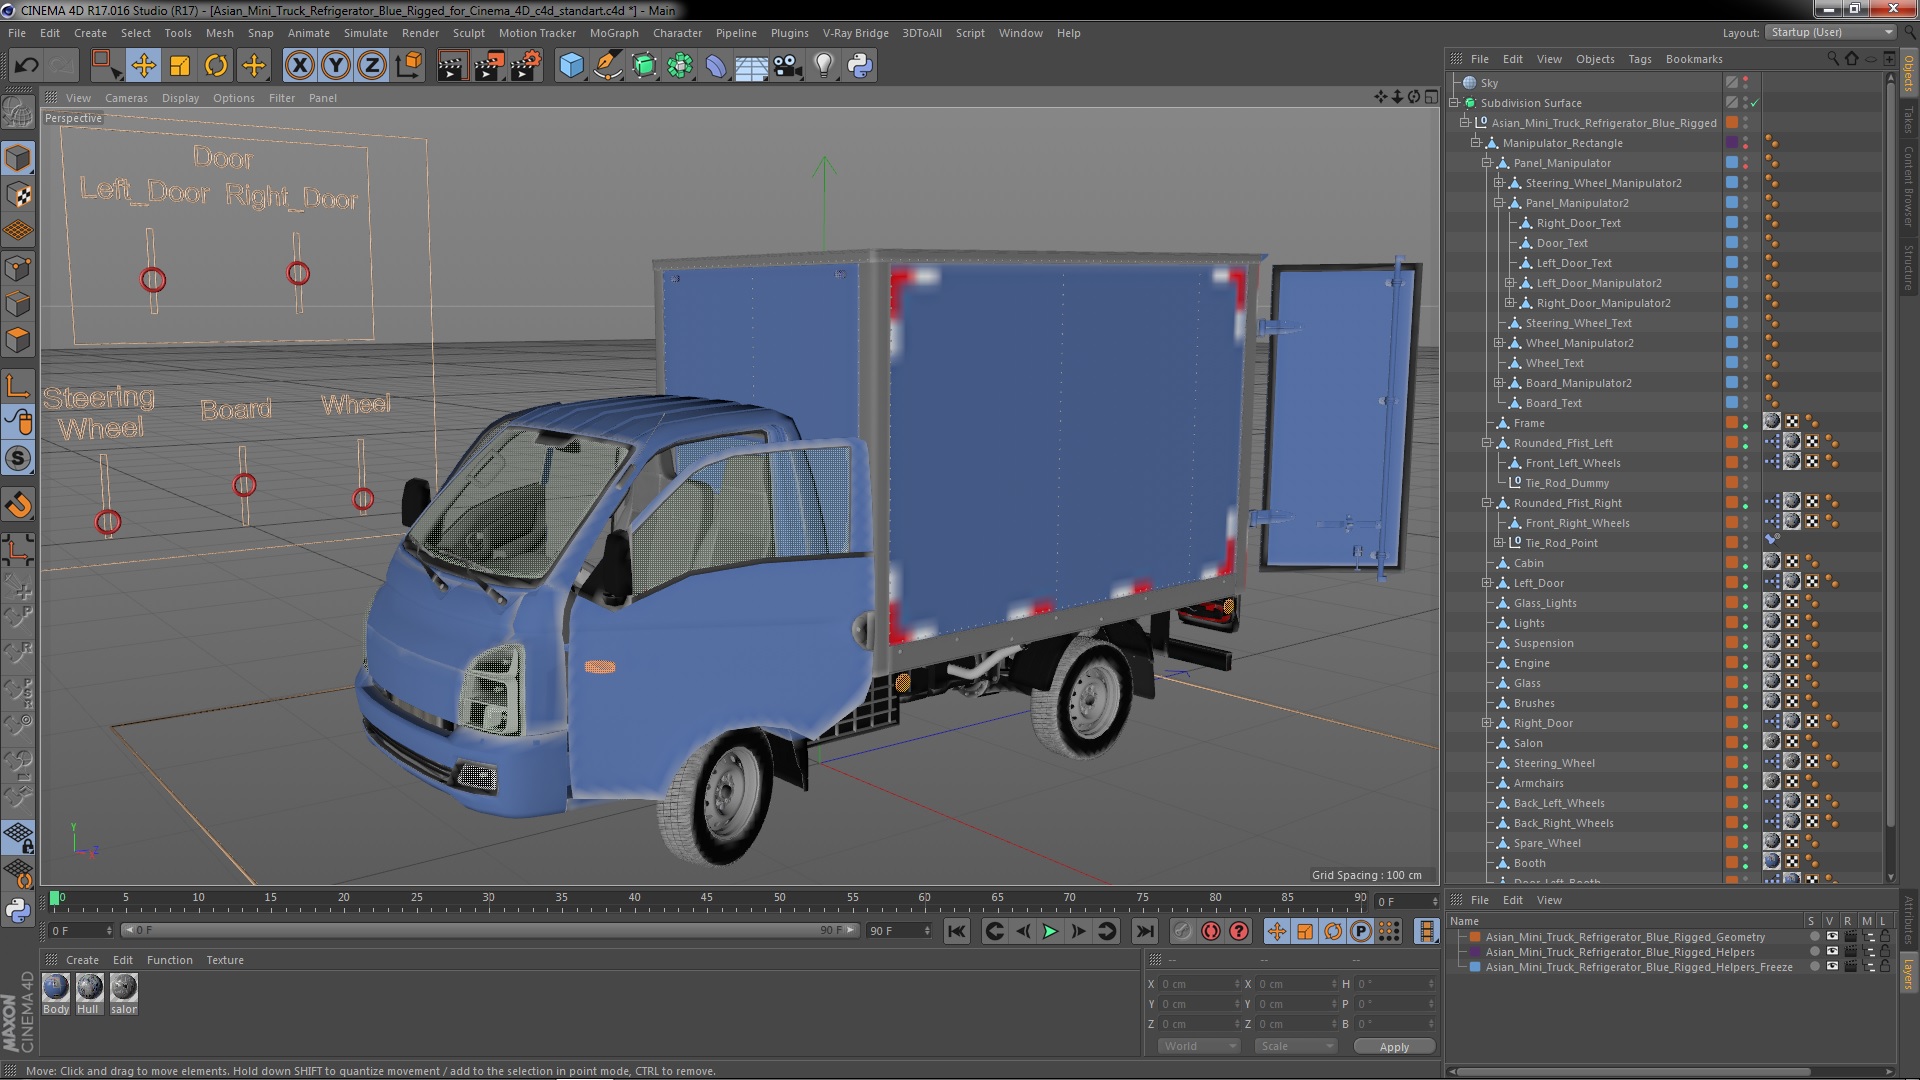The height and width of the screenshot is (1080, 1920).
Task: Open the spline Pen tool
Action: [608, 66]
